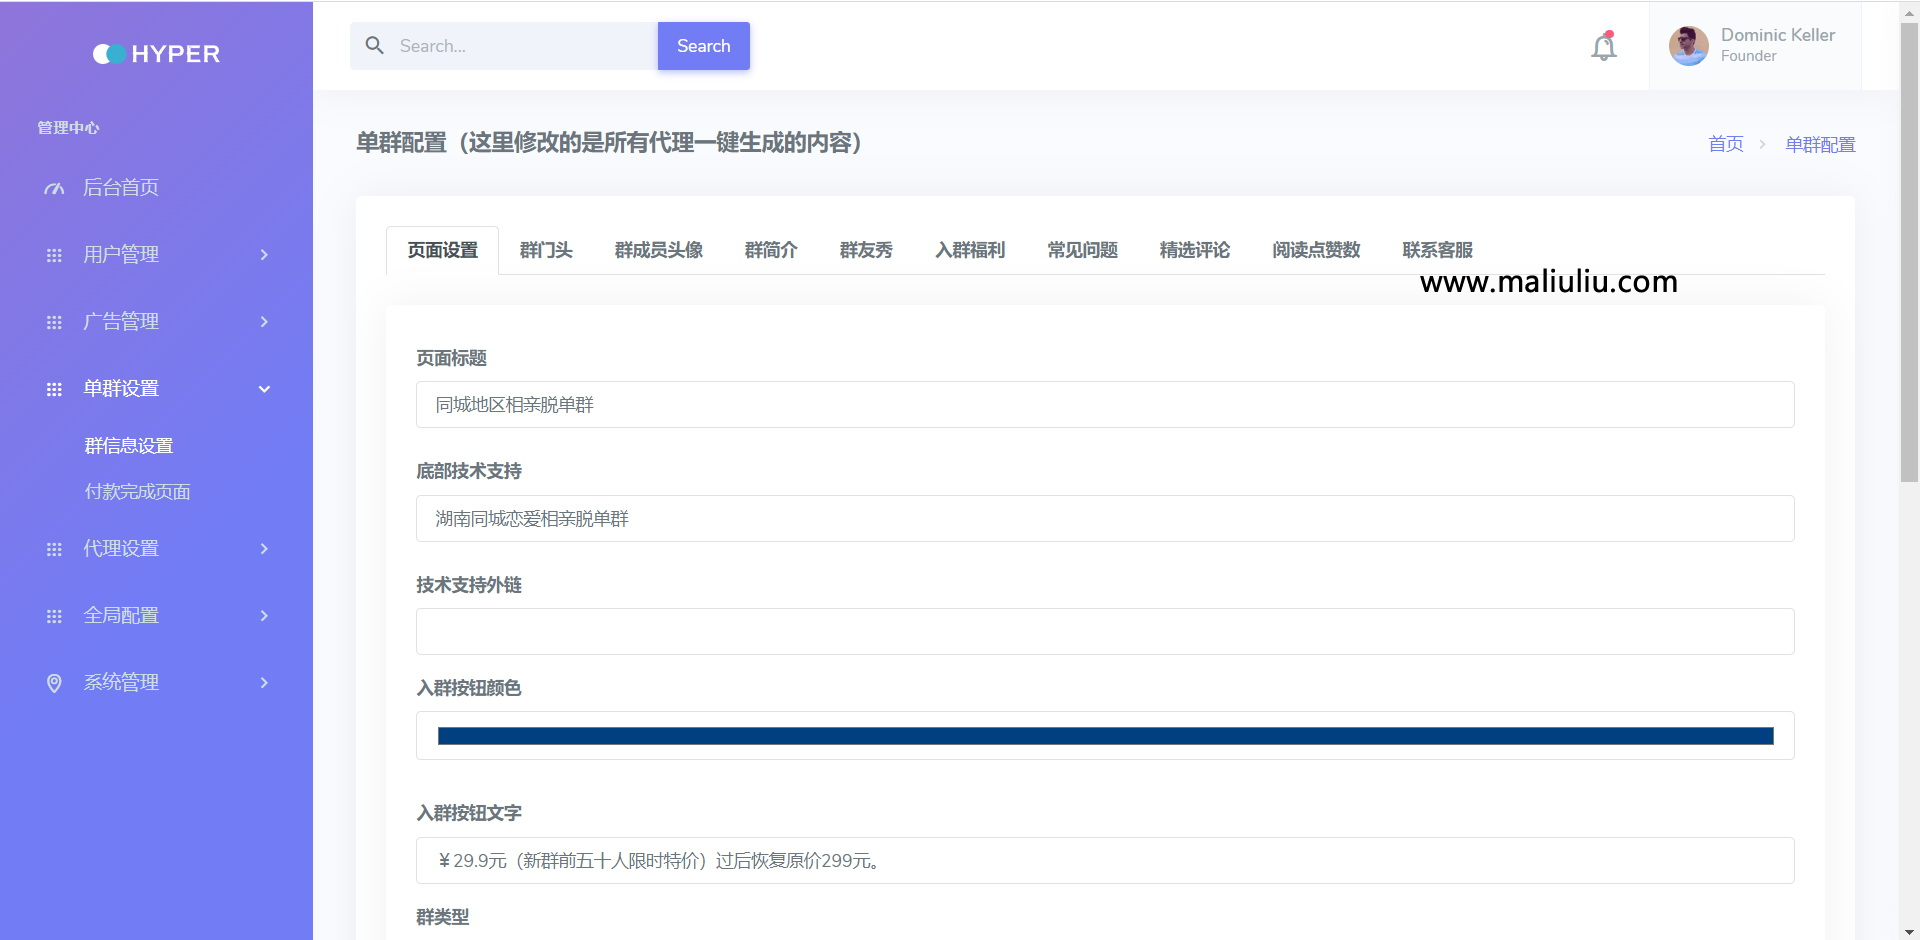The image size is (1920, 940).
Task: Open the 联系客服 tab
Action: tap(1437, 251)
